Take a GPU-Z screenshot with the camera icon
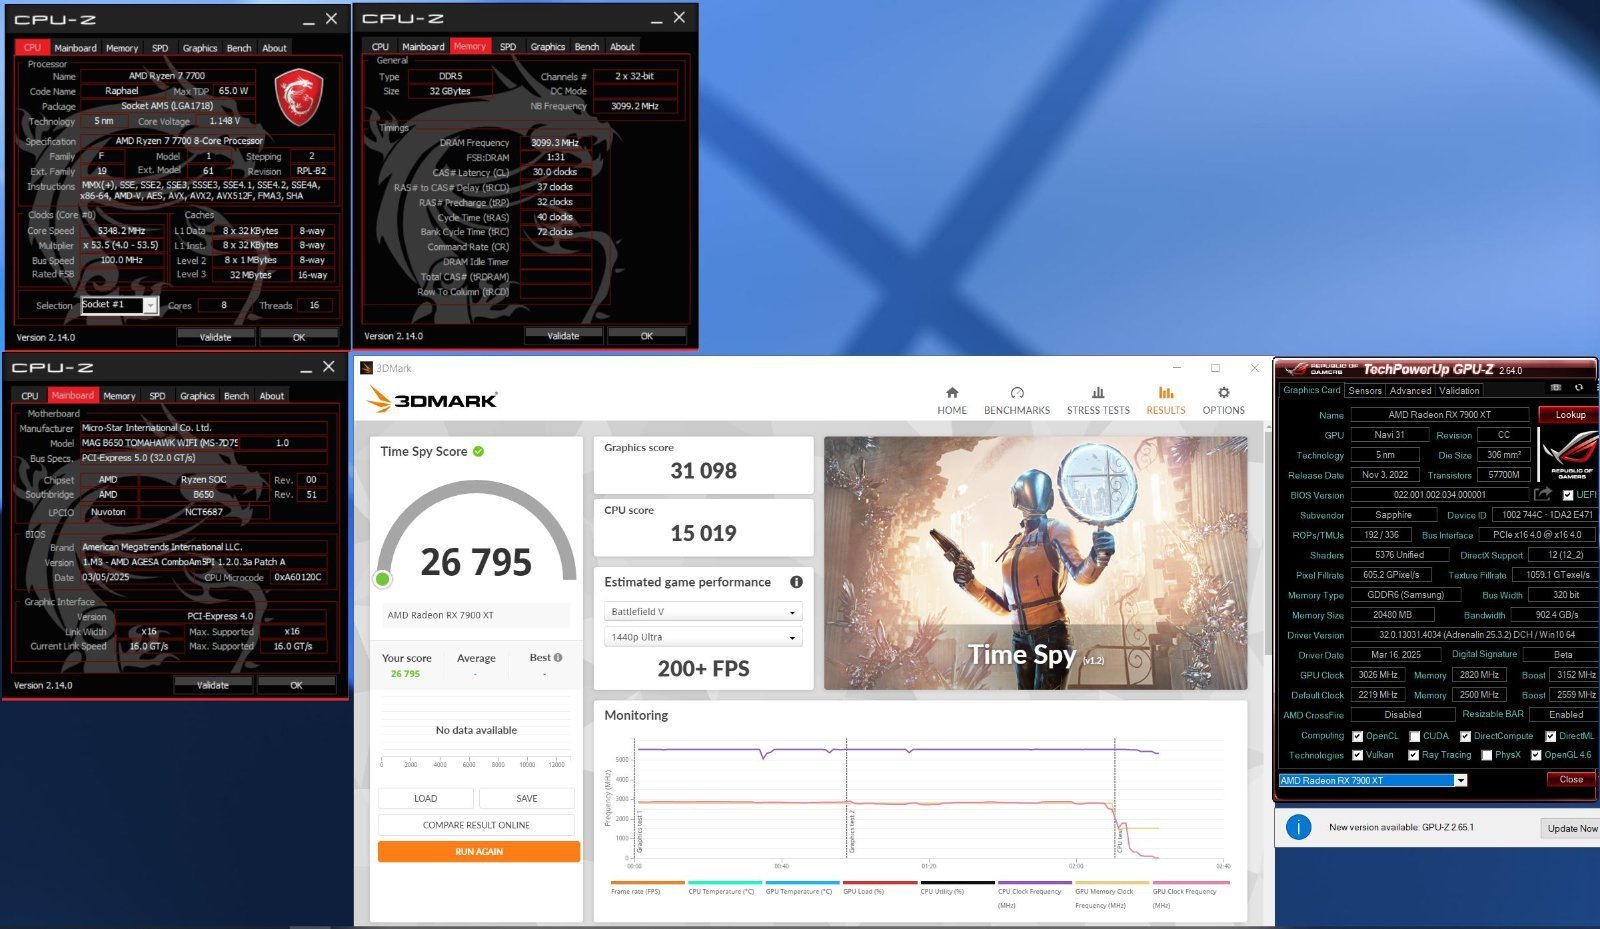The height and width of the screenshot is (929, 1600). [1555, 388]
